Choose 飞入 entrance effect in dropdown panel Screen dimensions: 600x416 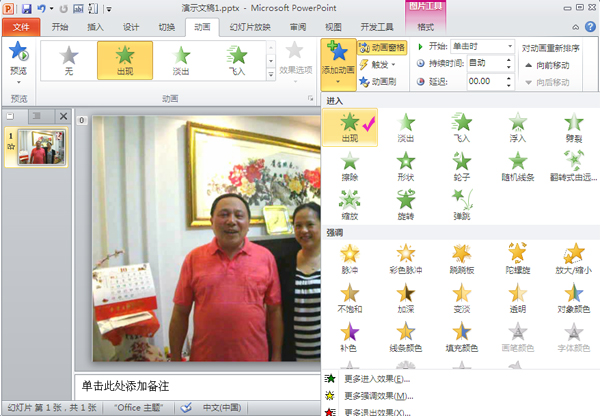(x=462, y=127)
